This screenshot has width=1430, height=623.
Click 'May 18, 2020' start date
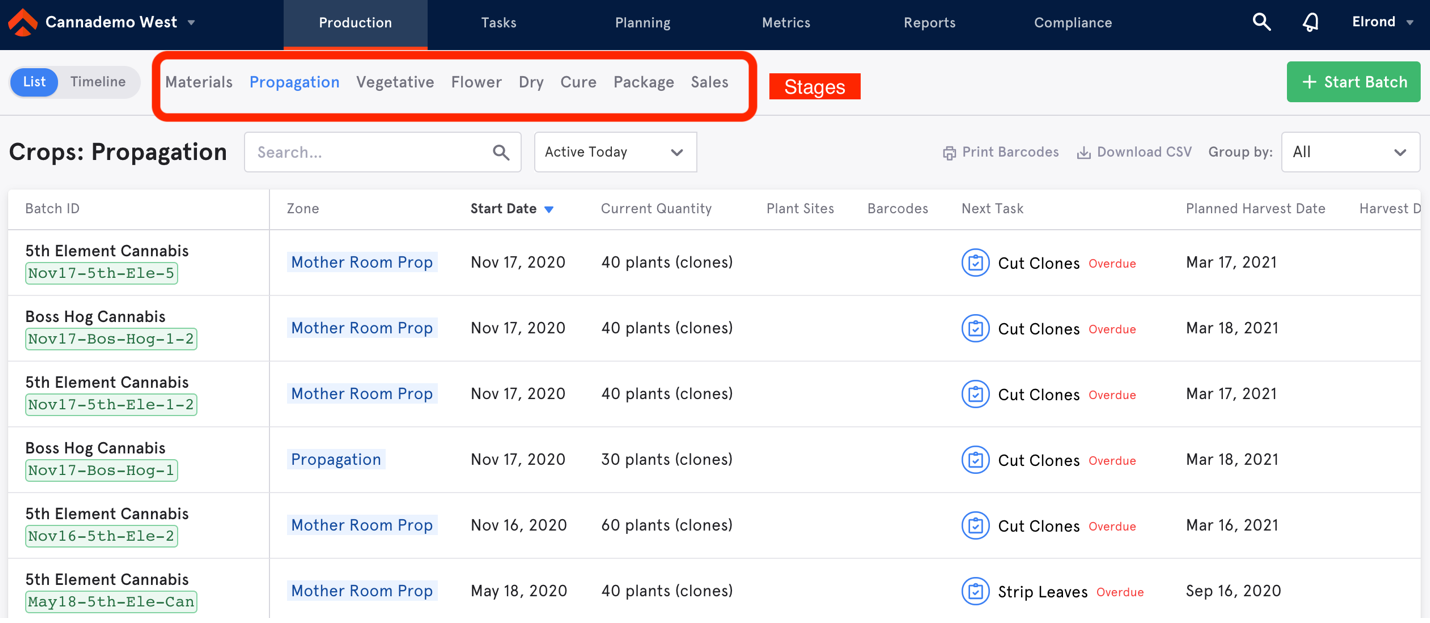519,591
